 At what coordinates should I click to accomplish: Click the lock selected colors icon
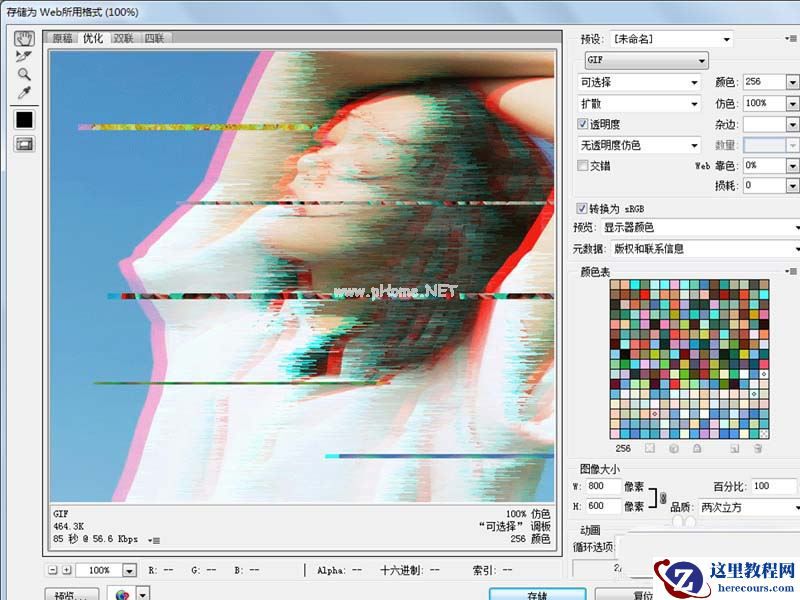697,448
